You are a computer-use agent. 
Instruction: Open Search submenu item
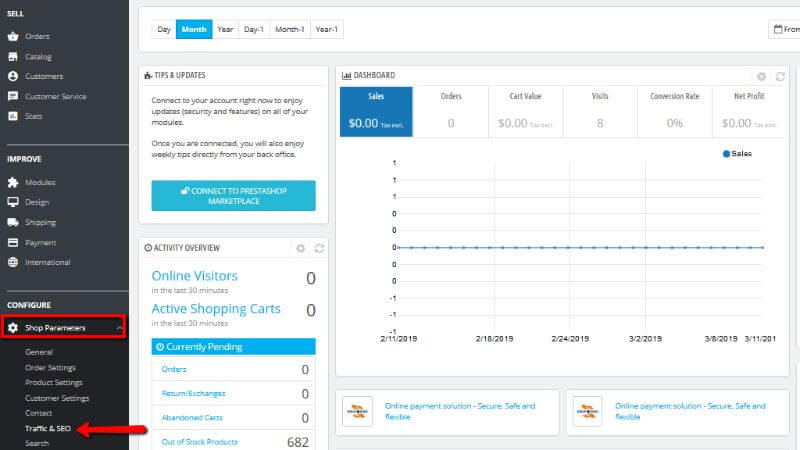pyautogui.click(x=37, y=443)
